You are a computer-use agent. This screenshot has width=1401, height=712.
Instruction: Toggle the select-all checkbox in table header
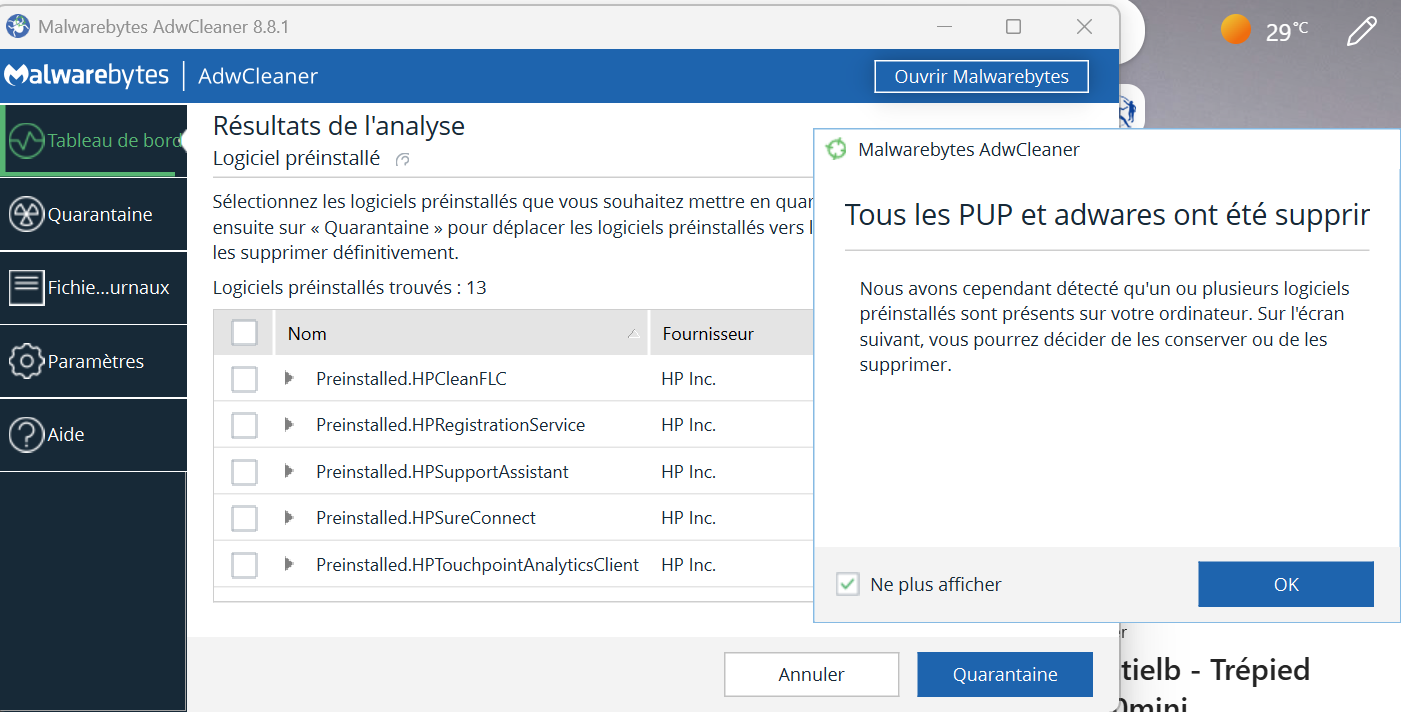tap(244, 332)
